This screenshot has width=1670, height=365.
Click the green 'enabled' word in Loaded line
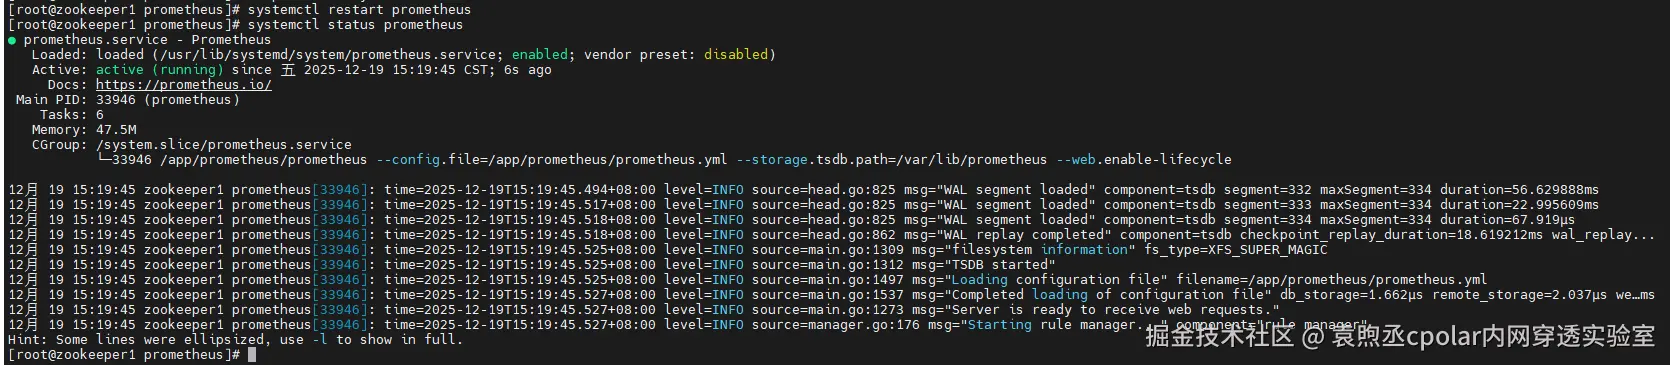(540, 55)
